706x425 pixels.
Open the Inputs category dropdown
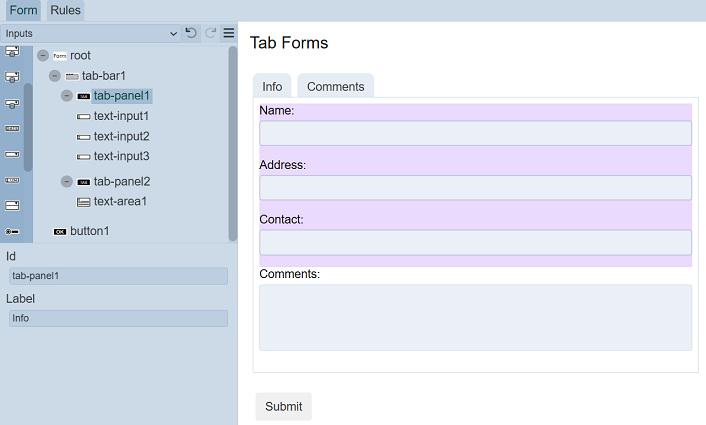tap(90, 33)
